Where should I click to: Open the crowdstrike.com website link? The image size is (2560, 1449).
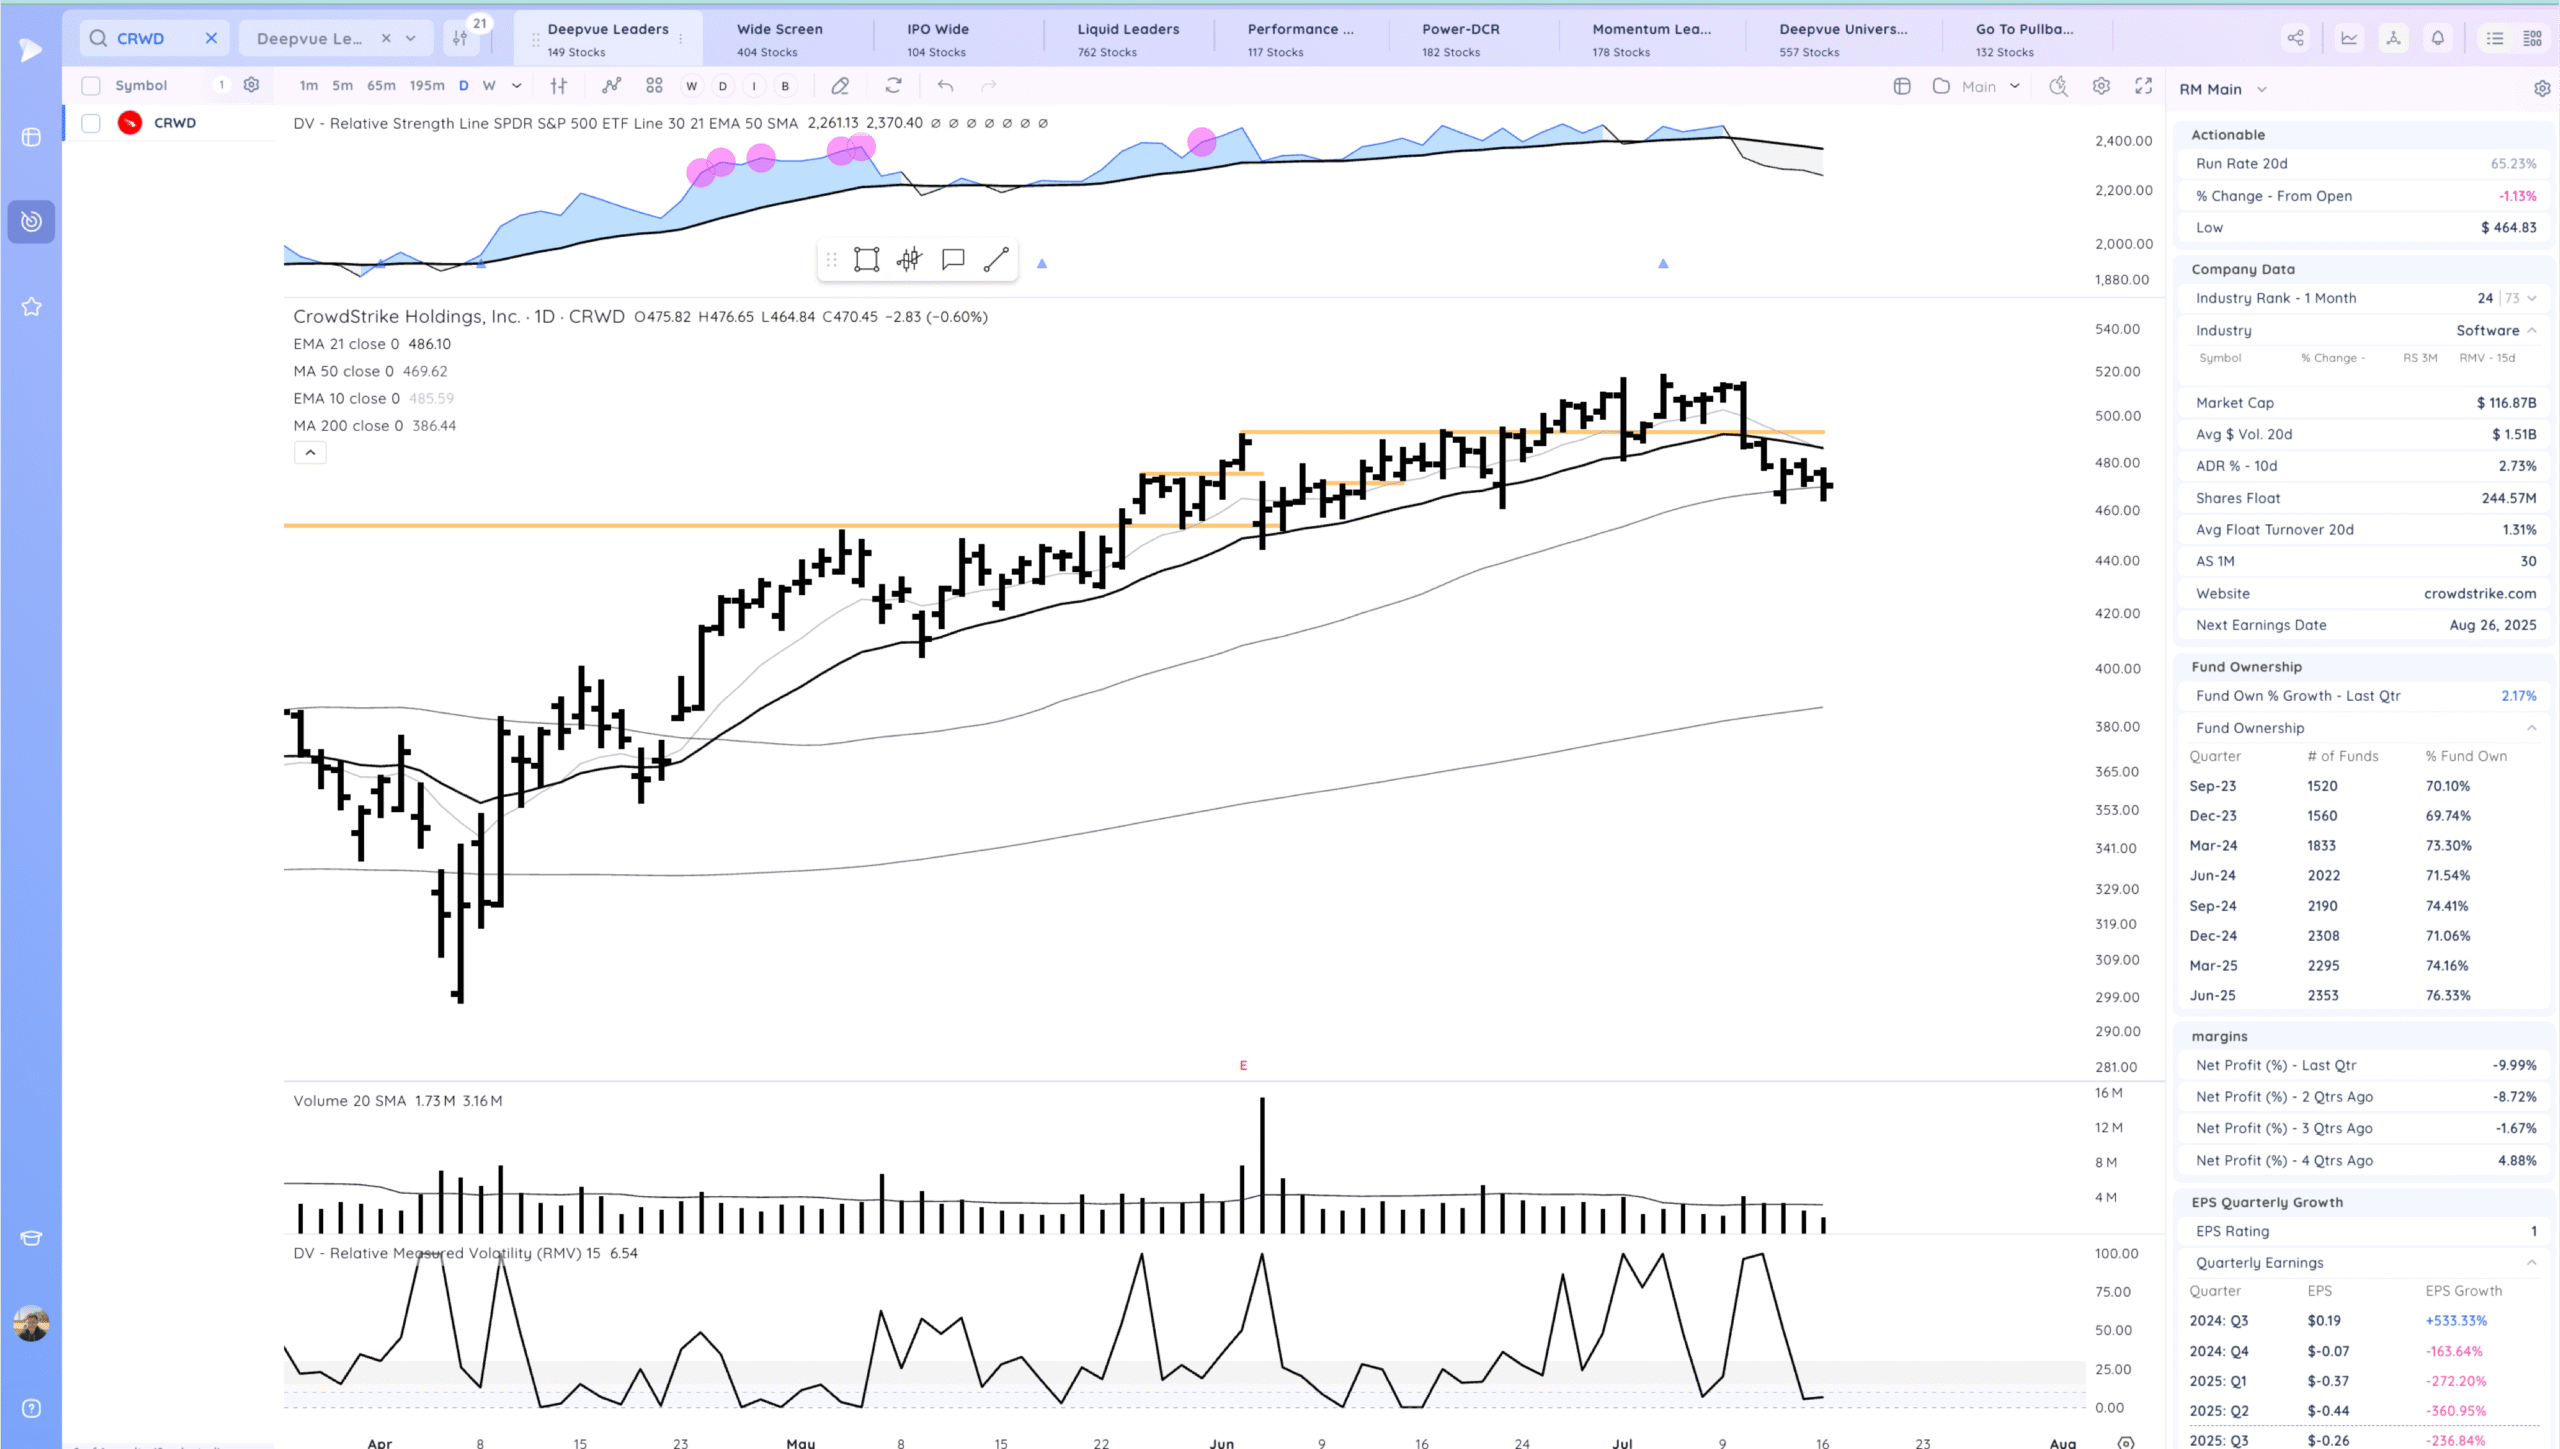(x=2479, y=594)
